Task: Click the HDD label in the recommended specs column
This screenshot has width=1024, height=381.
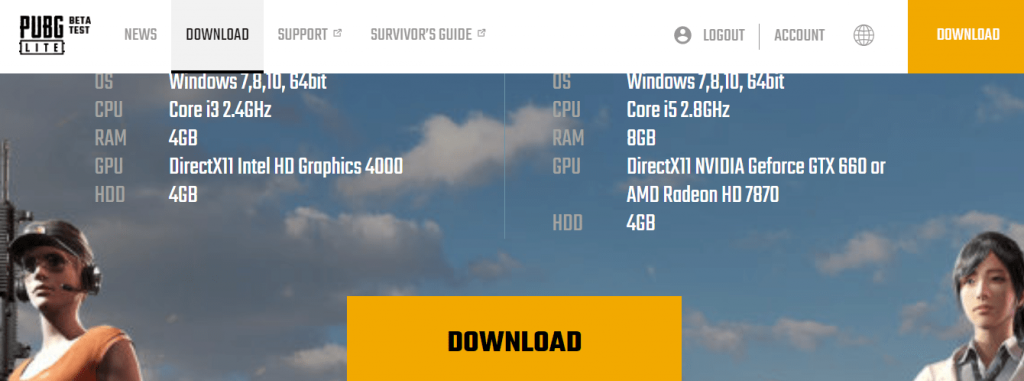Action: click(568, 224)
